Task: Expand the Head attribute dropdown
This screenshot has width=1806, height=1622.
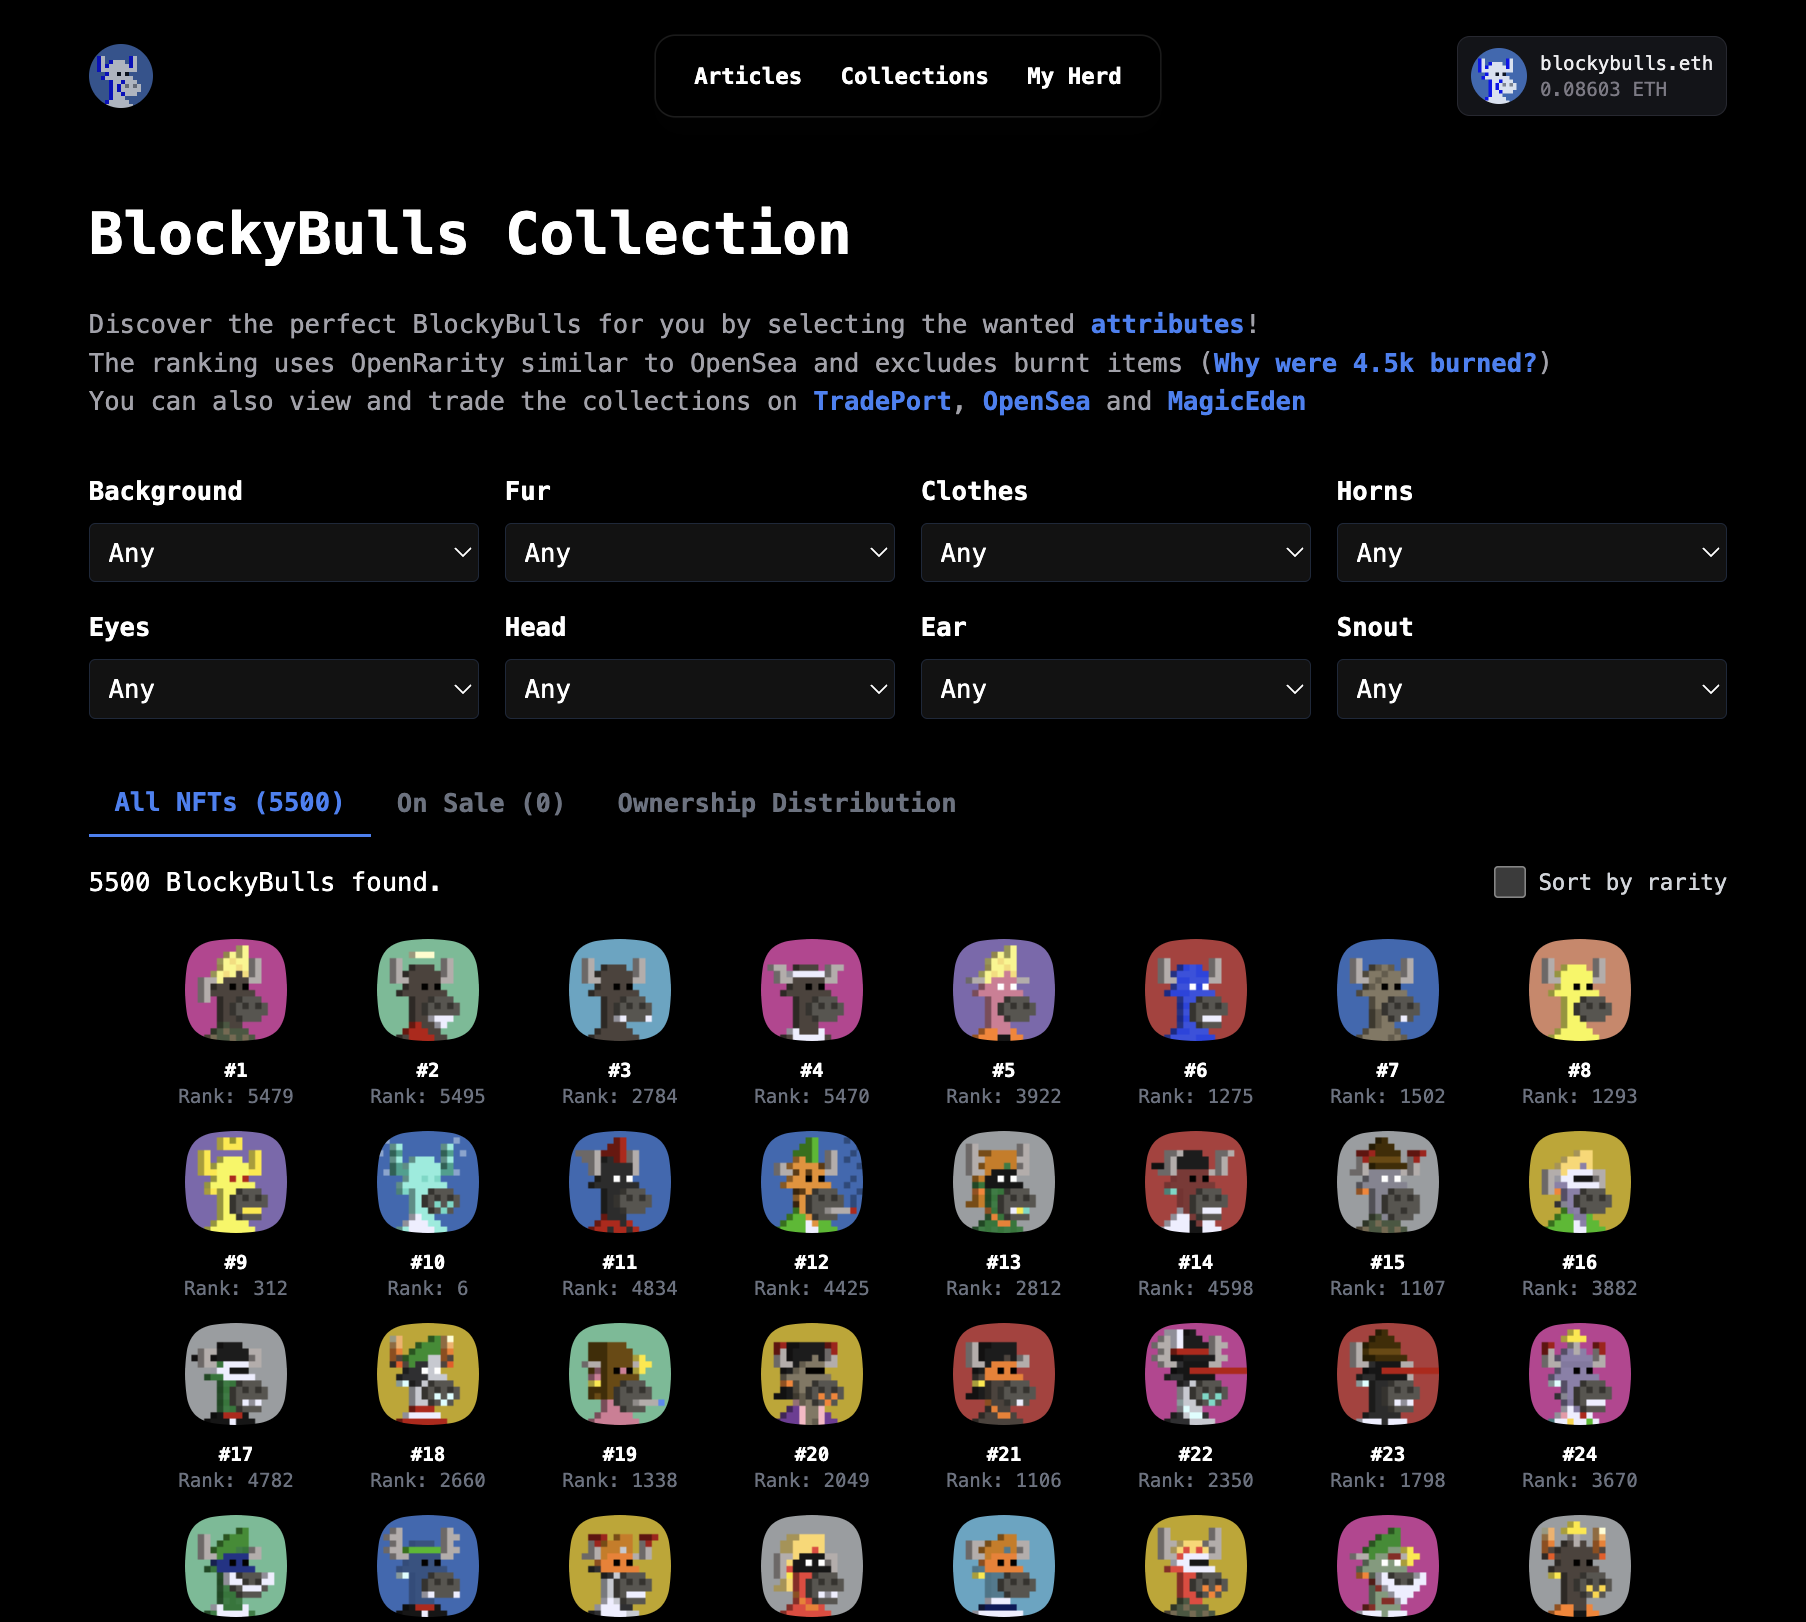Action: point(700,689)
